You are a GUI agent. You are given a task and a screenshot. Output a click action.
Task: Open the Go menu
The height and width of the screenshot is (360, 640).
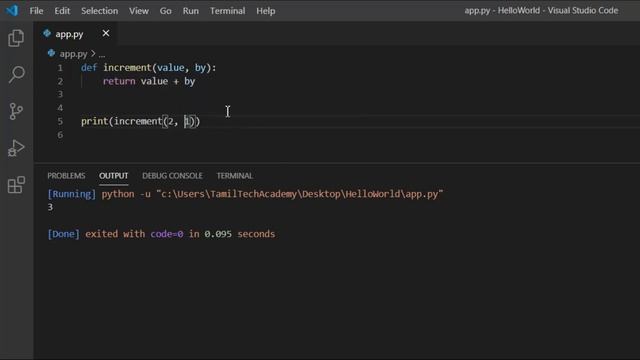point(165,11)
